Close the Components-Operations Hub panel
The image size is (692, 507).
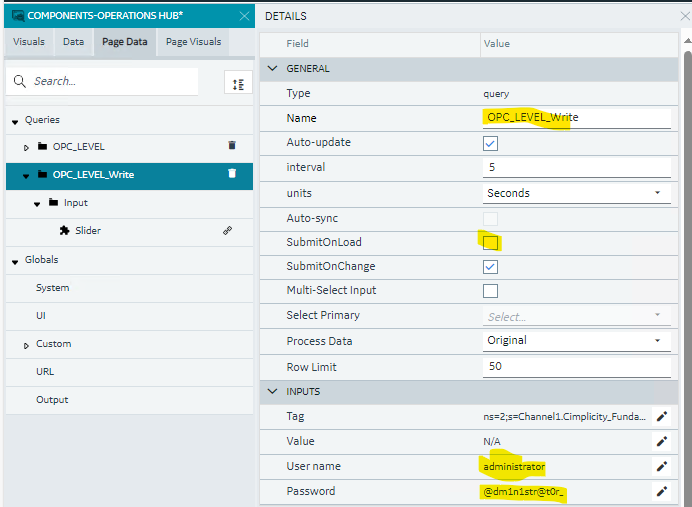tap(244, 16)
